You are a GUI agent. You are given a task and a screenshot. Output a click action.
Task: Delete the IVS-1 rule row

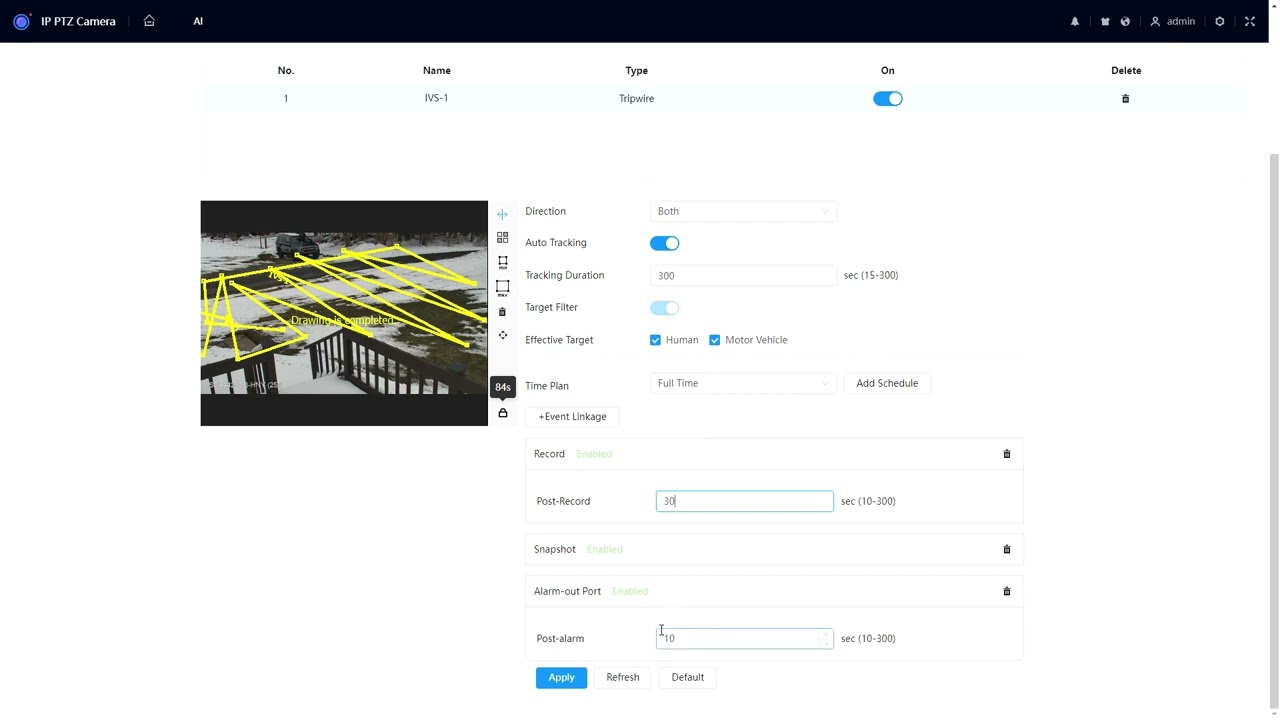pos(1125,99)
